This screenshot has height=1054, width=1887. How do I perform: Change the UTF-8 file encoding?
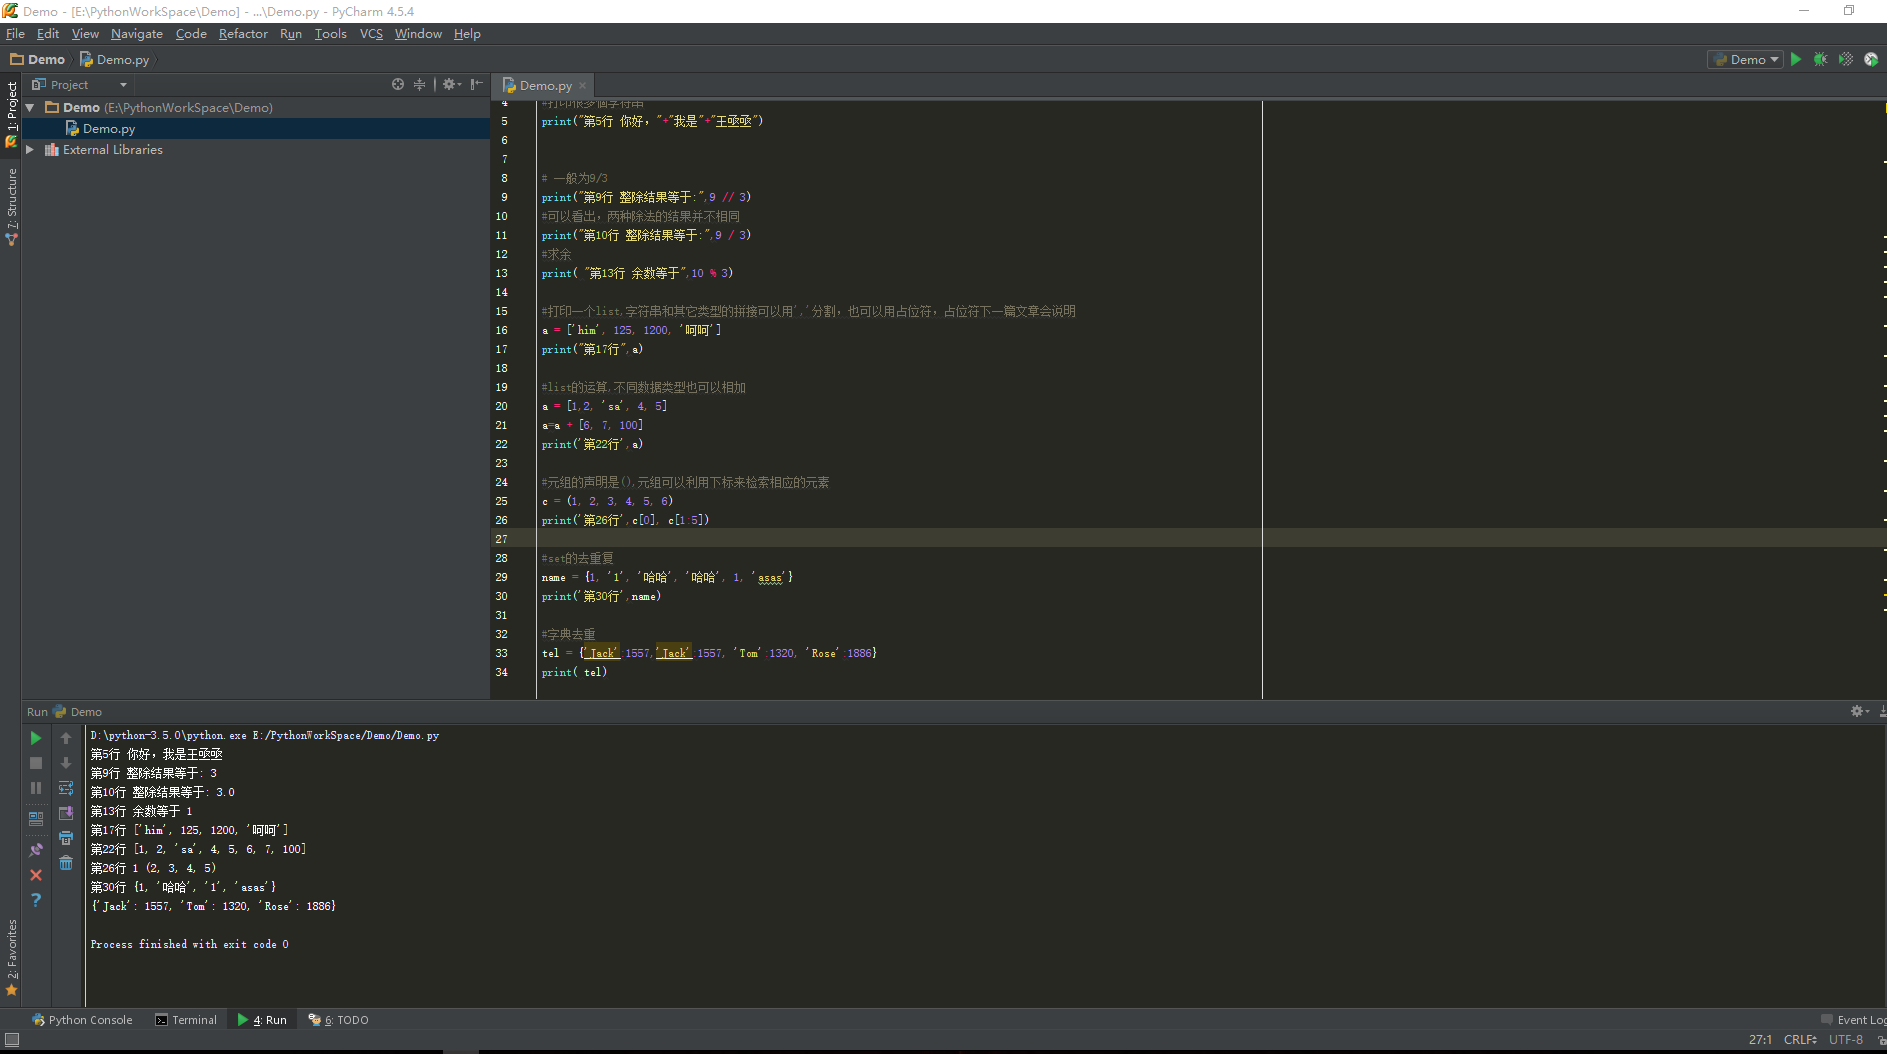1846,1040
